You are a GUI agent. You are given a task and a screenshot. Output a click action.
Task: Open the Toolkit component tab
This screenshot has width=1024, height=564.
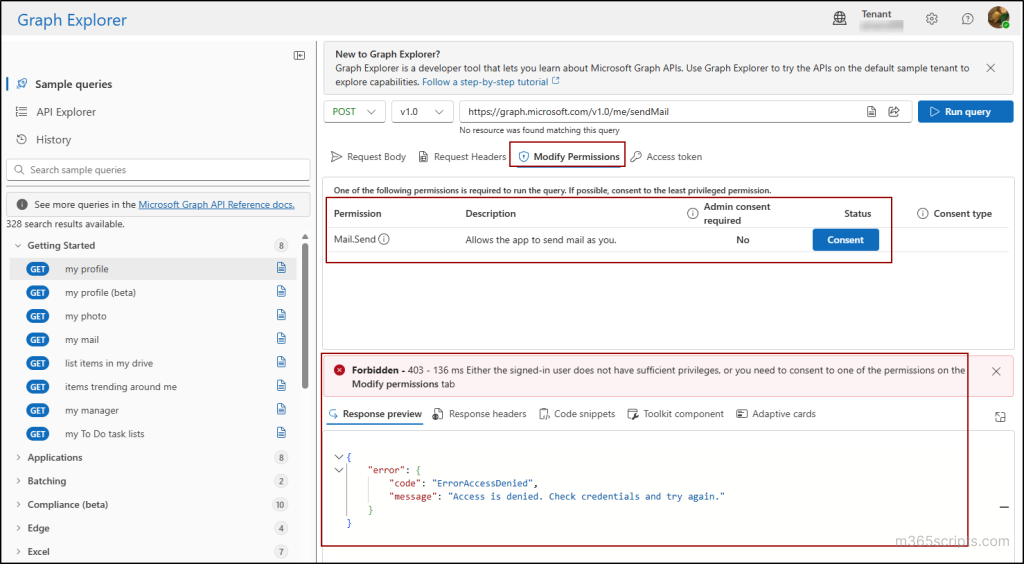click(675, 414)
